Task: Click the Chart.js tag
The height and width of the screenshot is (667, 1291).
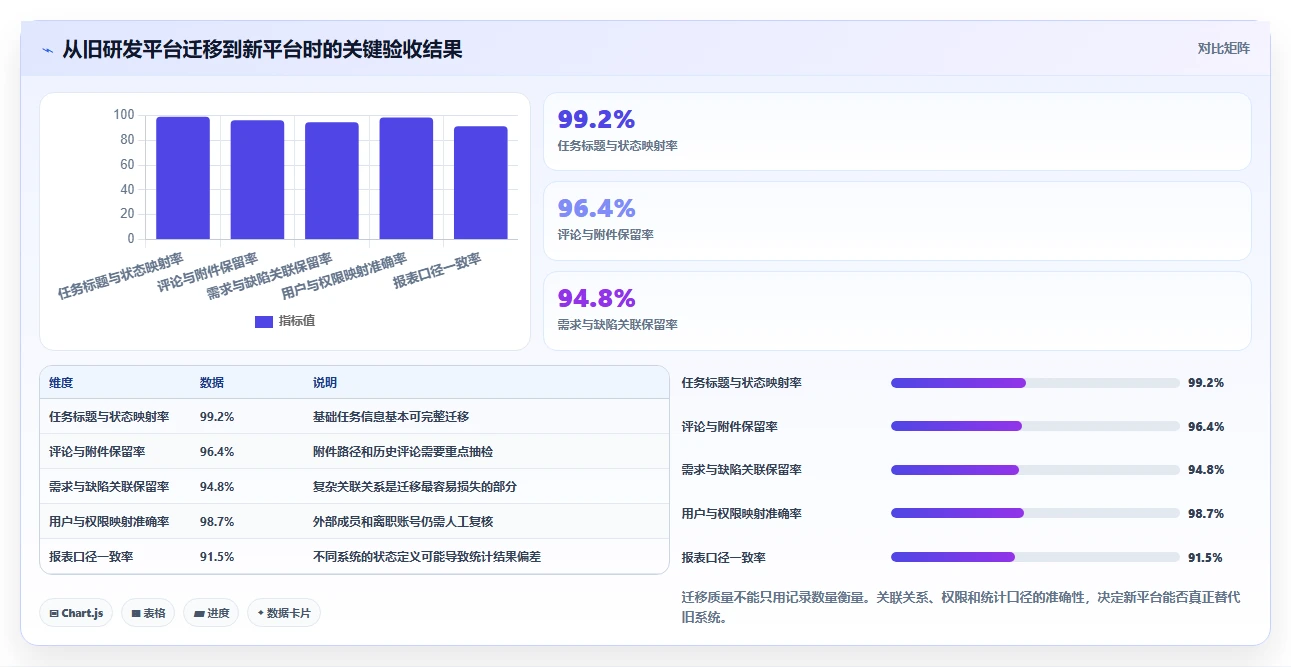Action: point(76,613)
